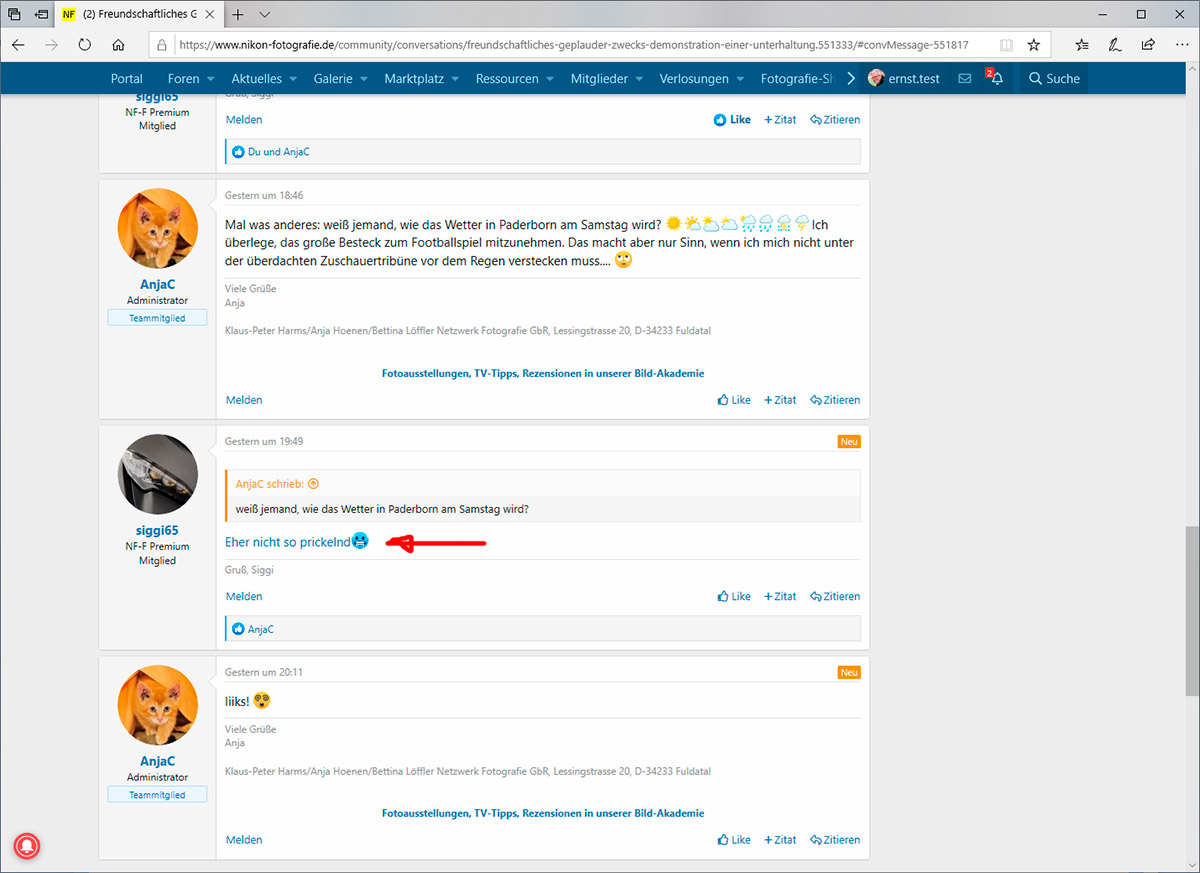This screenshot has height=873, width=1200.
Task: Reload the page with the refresh icon
Action: pos(85,45)
